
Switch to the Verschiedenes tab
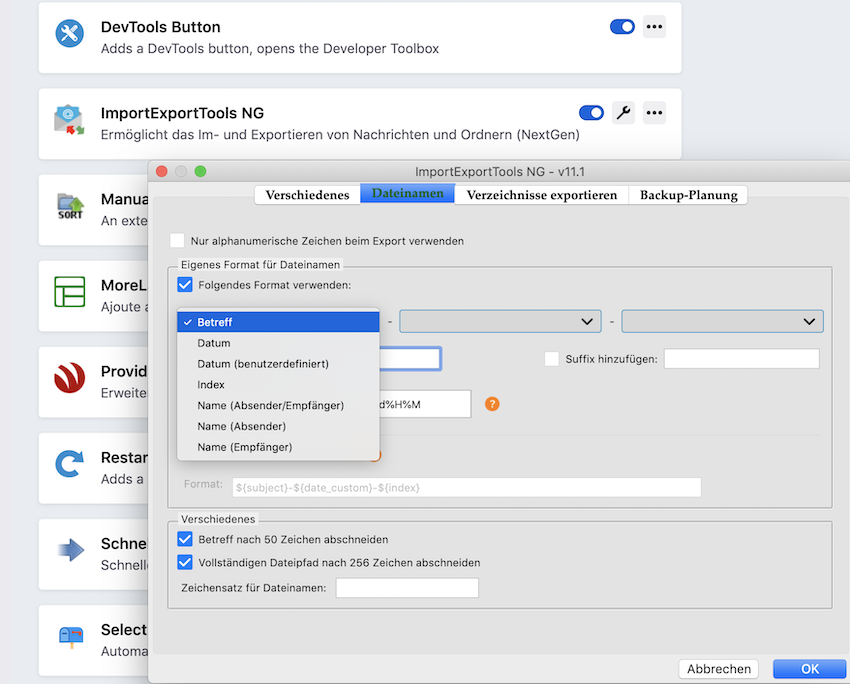point(307,195)
